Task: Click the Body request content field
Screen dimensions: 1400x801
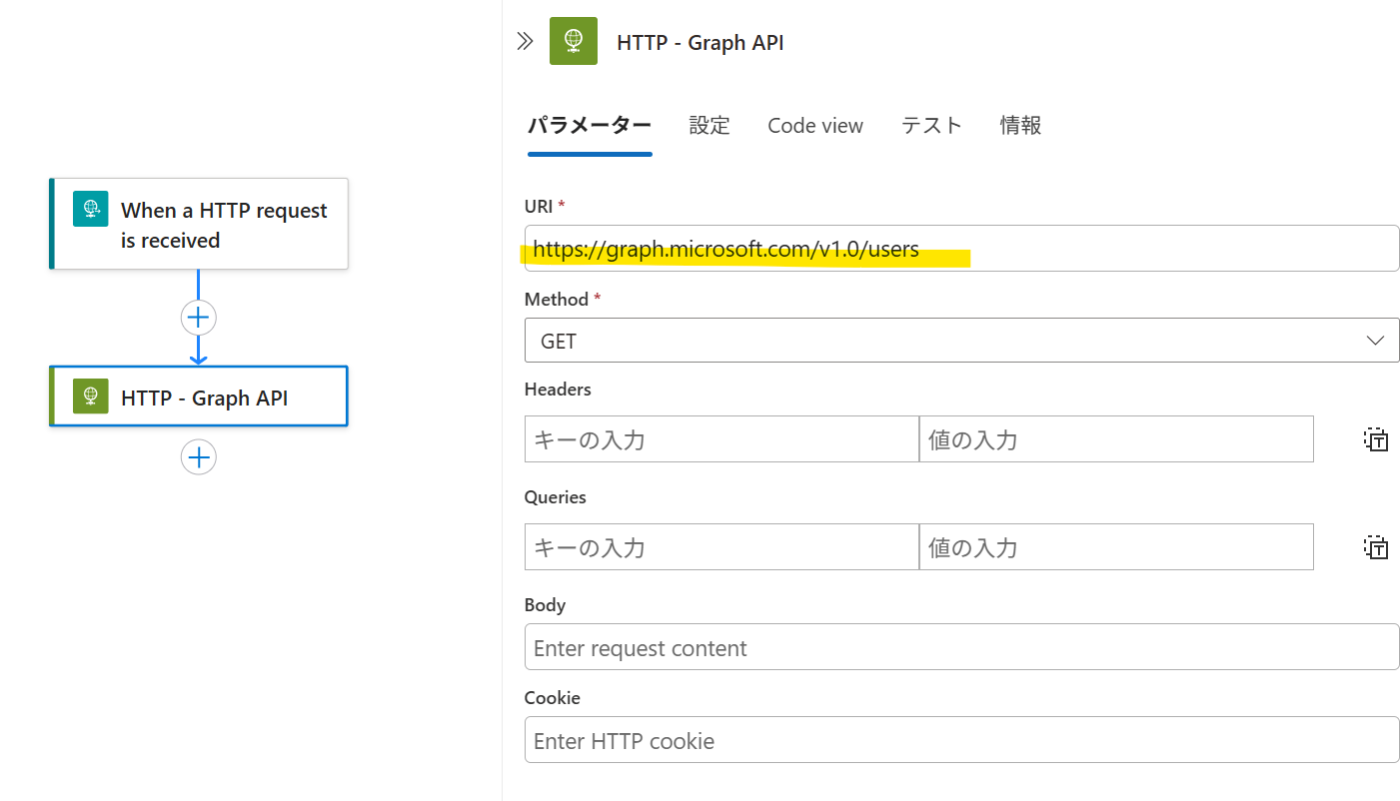Action: [x=961, y=647]
